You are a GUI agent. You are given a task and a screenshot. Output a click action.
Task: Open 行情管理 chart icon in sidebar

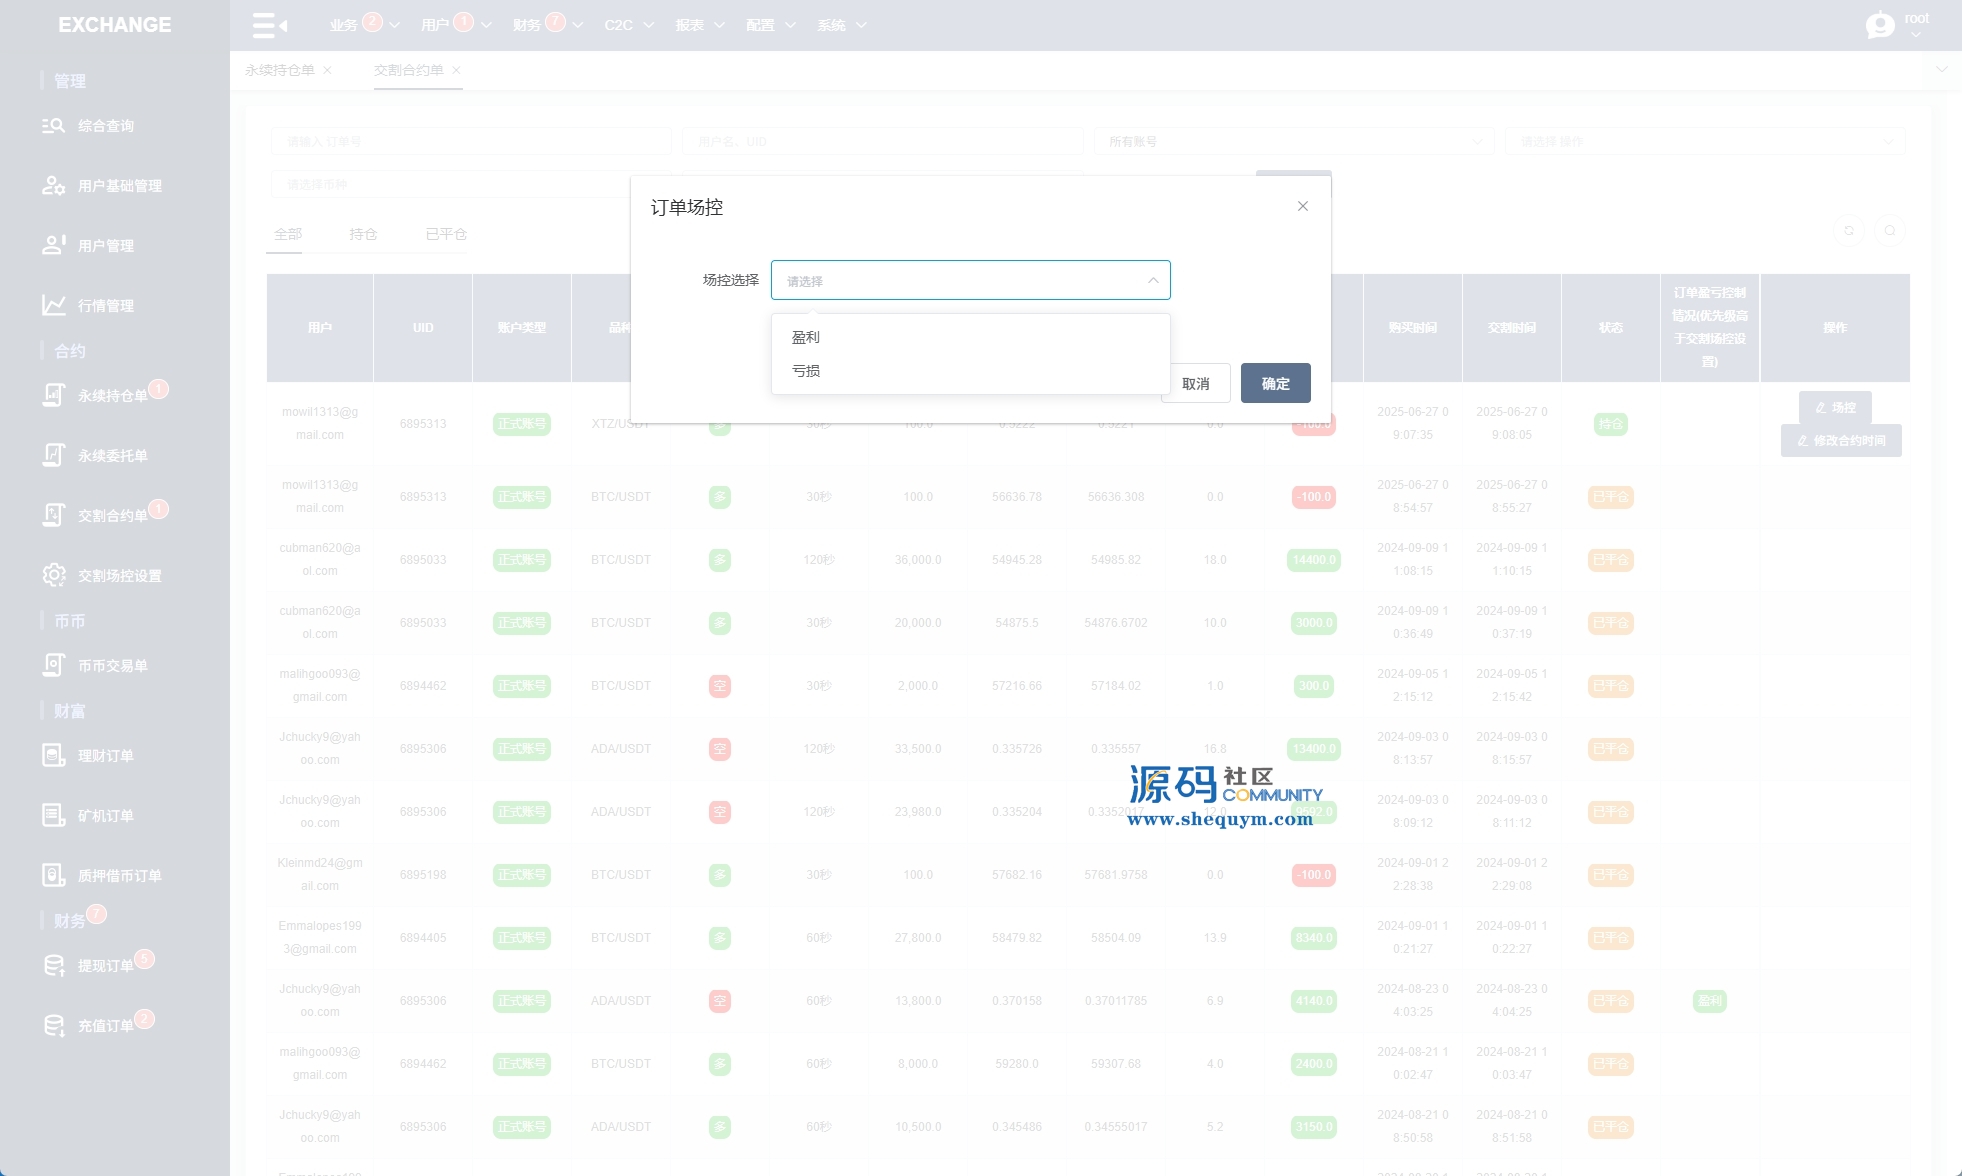pyautogui.click(x=53, y=306)
